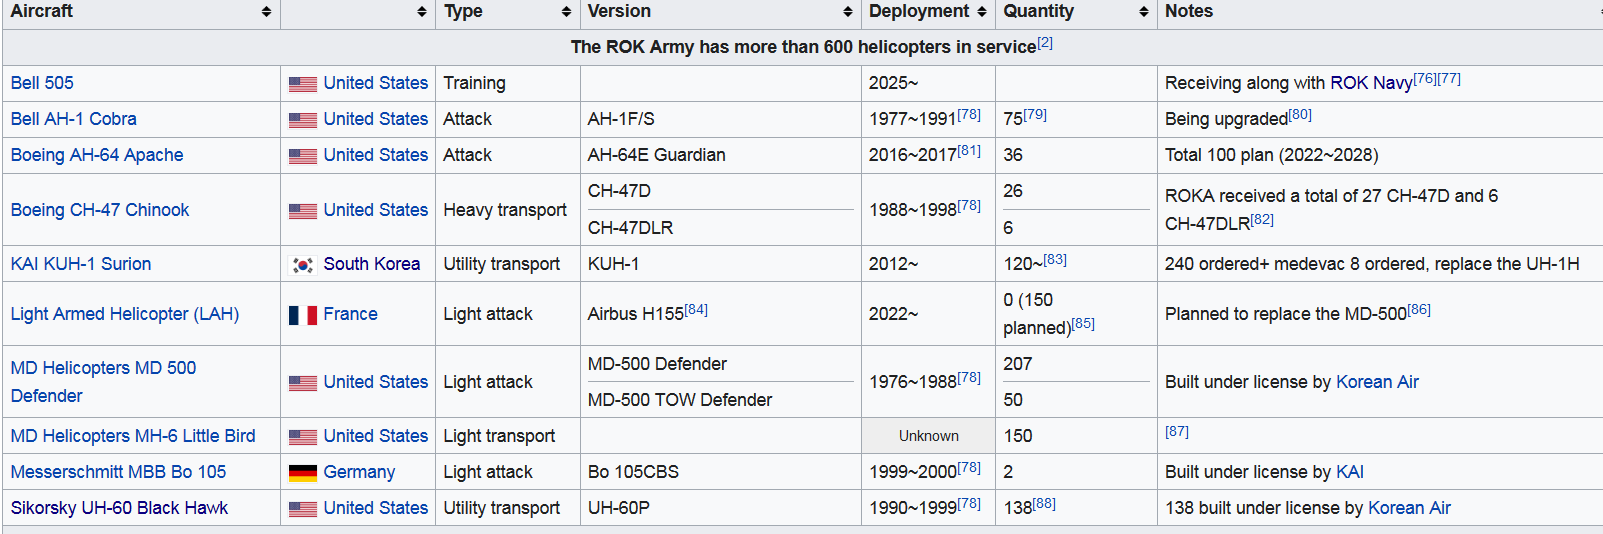Image resolution: width=1603 pixels, height=534 pixels.
Task: Open citation [76] in Bell 505 notes
Action: [x=1425, y=79]
